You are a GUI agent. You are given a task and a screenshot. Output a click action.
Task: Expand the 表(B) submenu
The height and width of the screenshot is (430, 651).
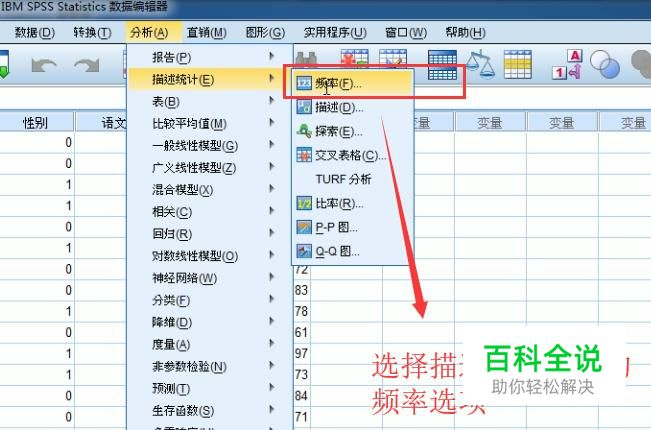(209, 101)
